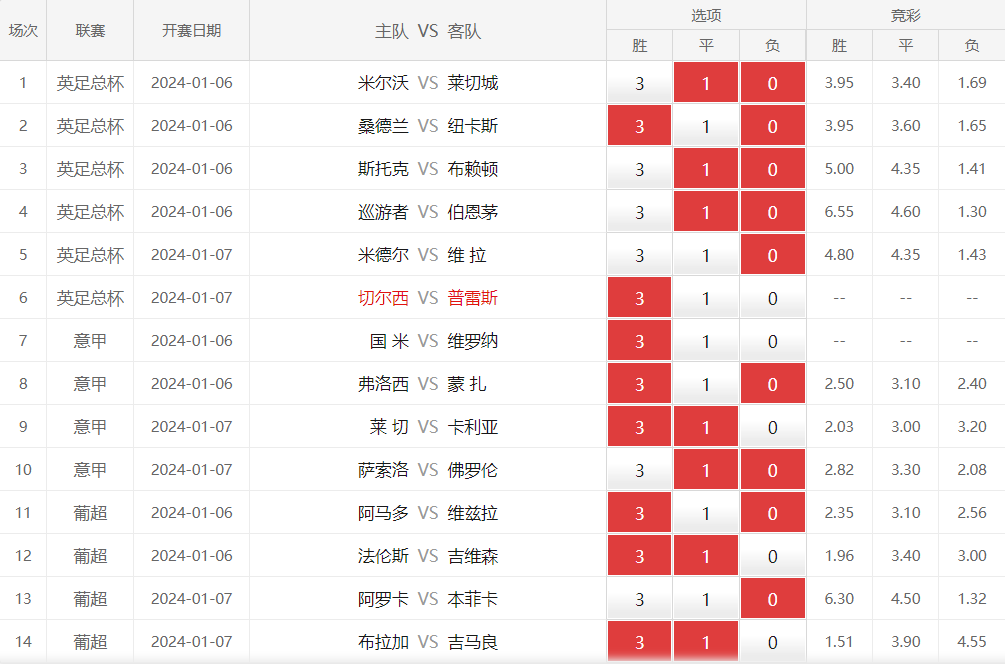1005x666 pixels.
Task: Deselect win option 3 for 弗洛西 VS 蒙扎
Action: (639, 383)
